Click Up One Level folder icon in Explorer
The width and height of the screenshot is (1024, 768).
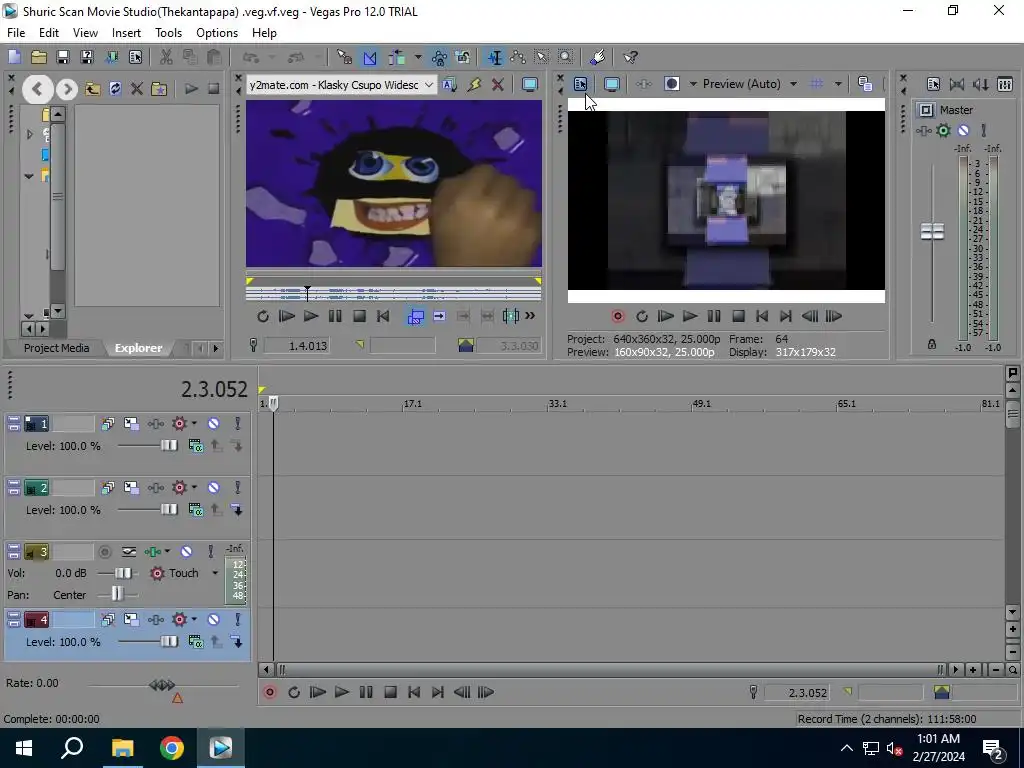tap(93, 89)
